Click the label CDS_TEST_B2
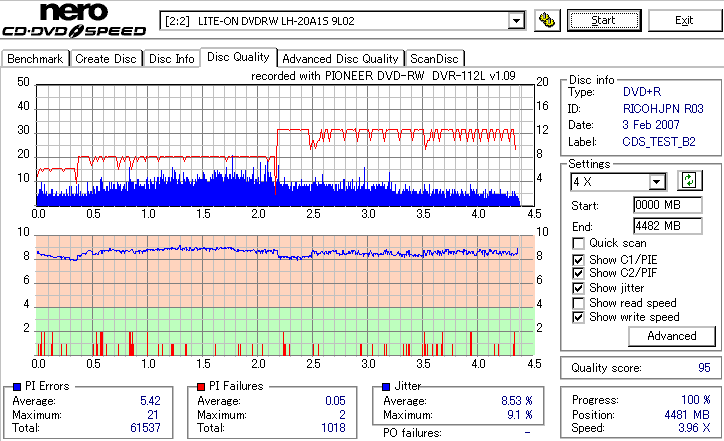Screen dimensions: 724x441 click(x=659, y=142)
